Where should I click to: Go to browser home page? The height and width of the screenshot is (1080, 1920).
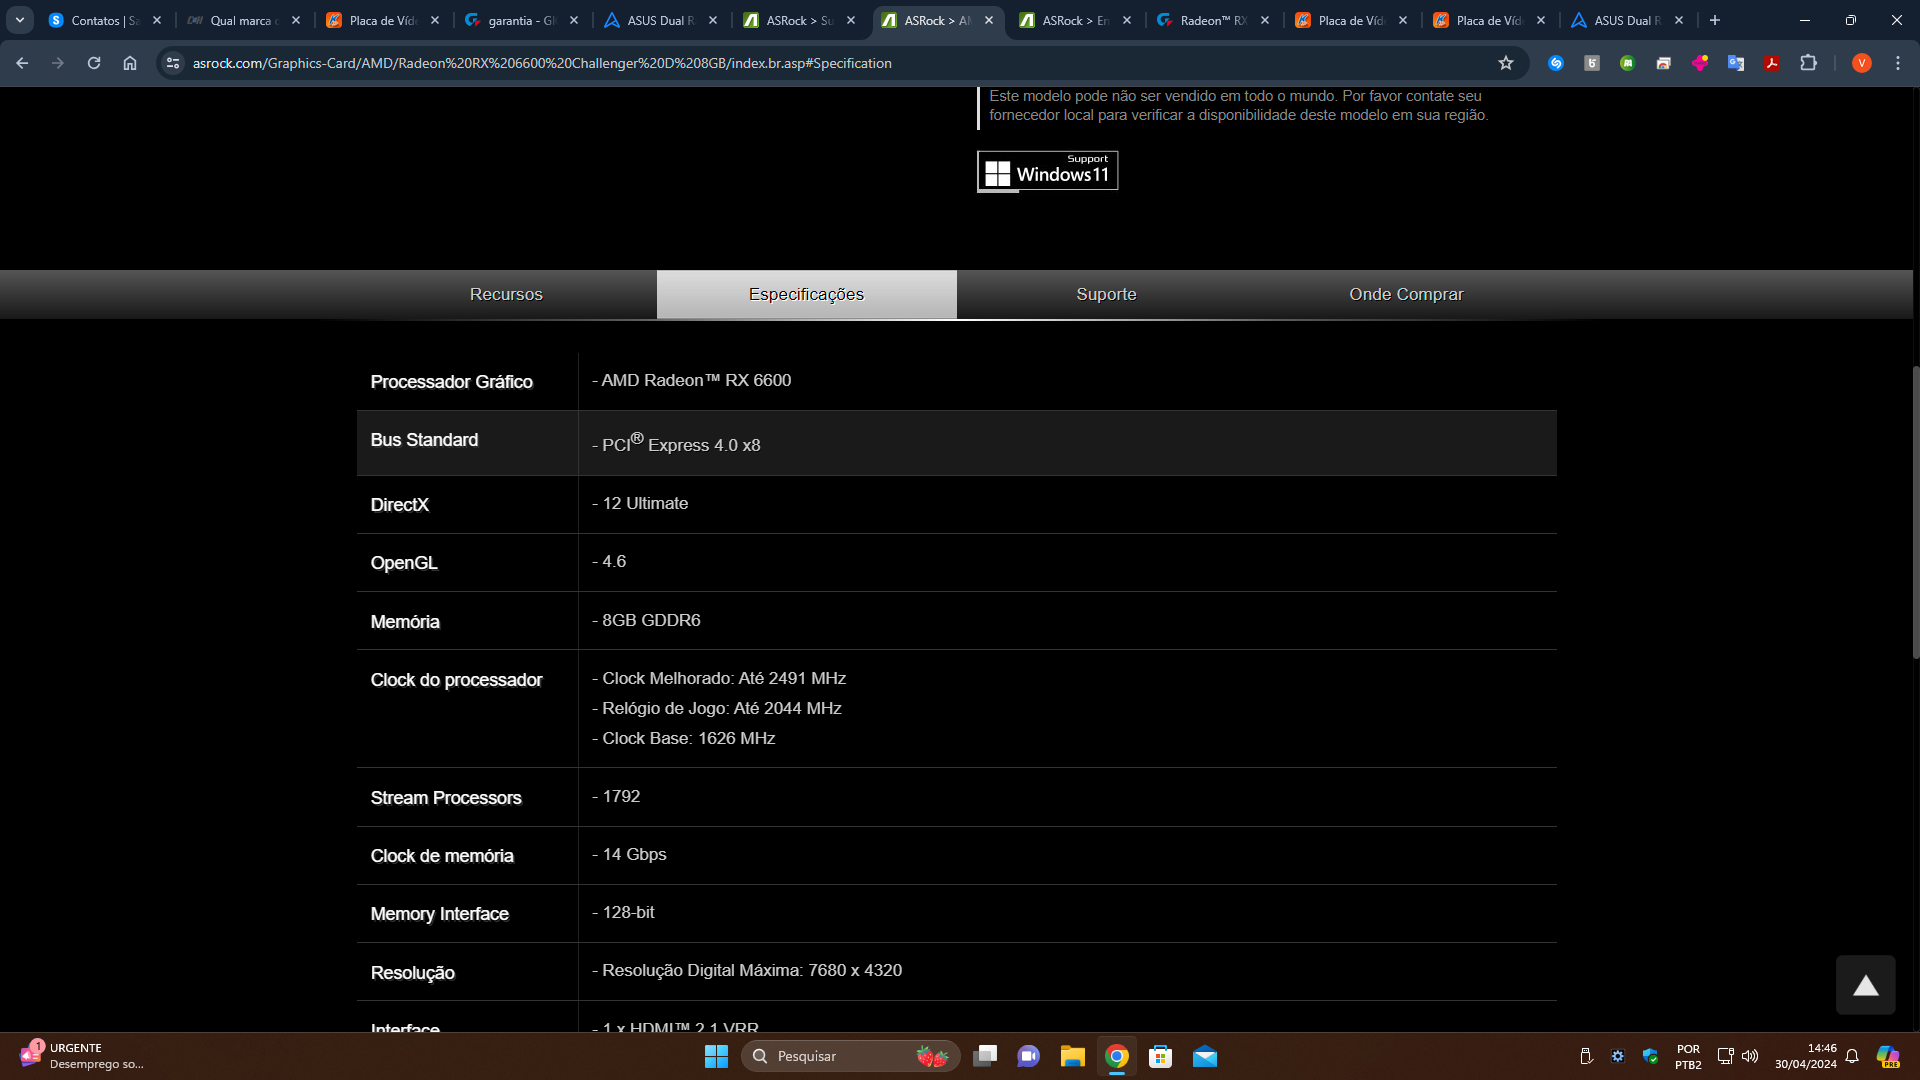pos(130,63)
